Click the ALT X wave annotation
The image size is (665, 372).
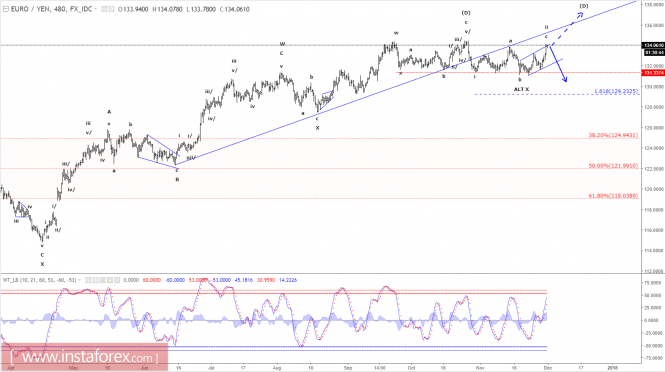click(x=521, y=89)
